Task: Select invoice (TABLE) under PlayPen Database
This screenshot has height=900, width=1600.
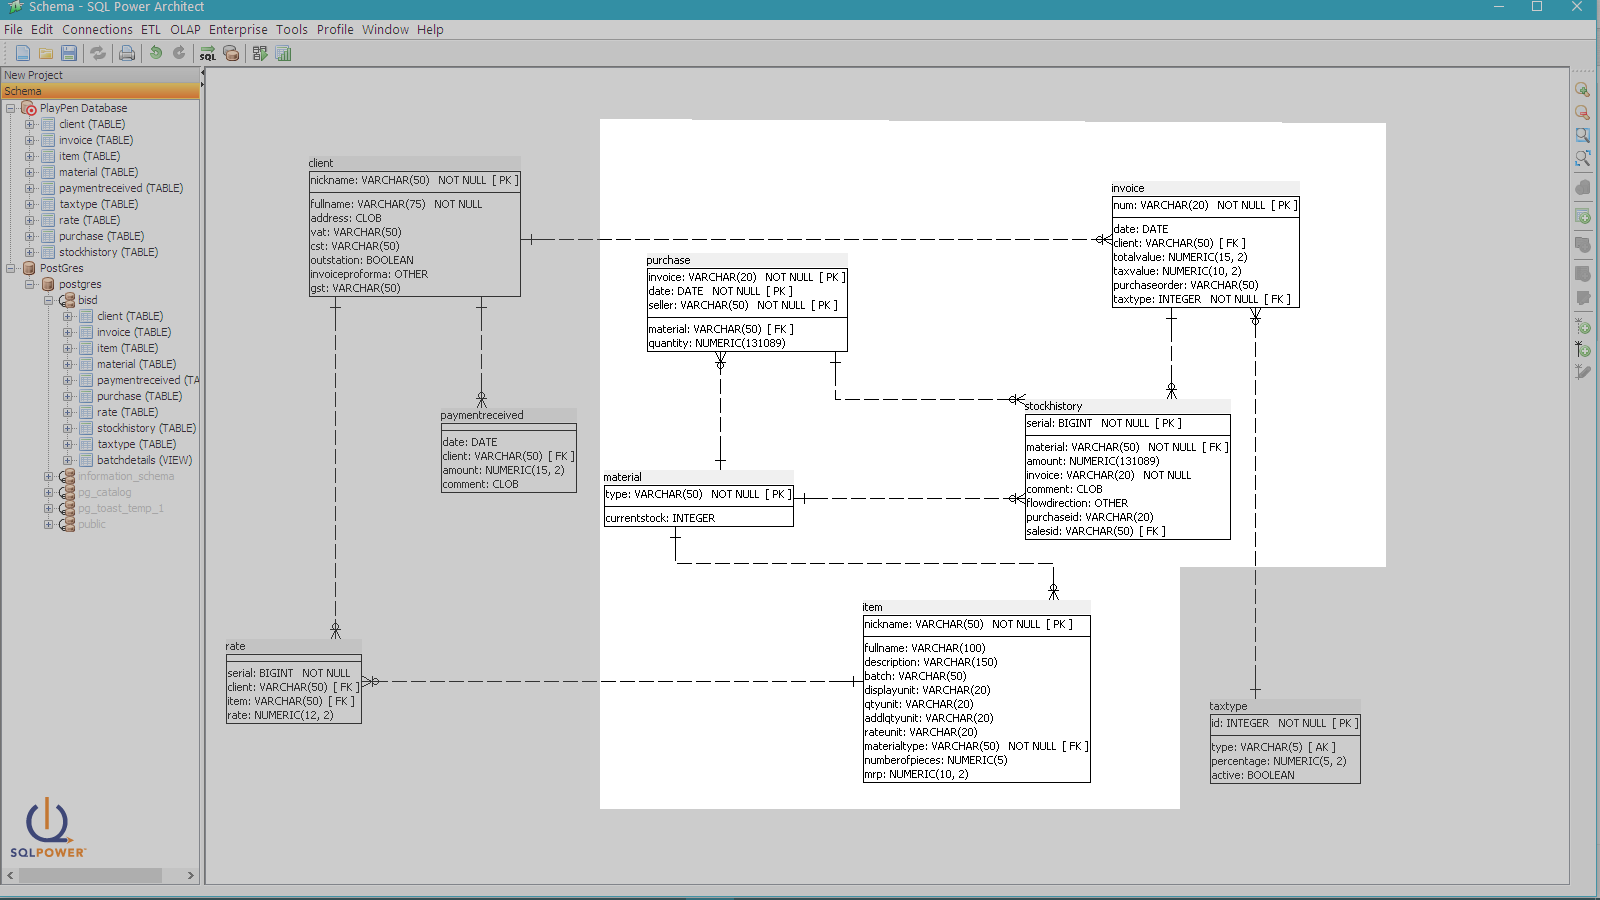Action: tap(96, 140)
